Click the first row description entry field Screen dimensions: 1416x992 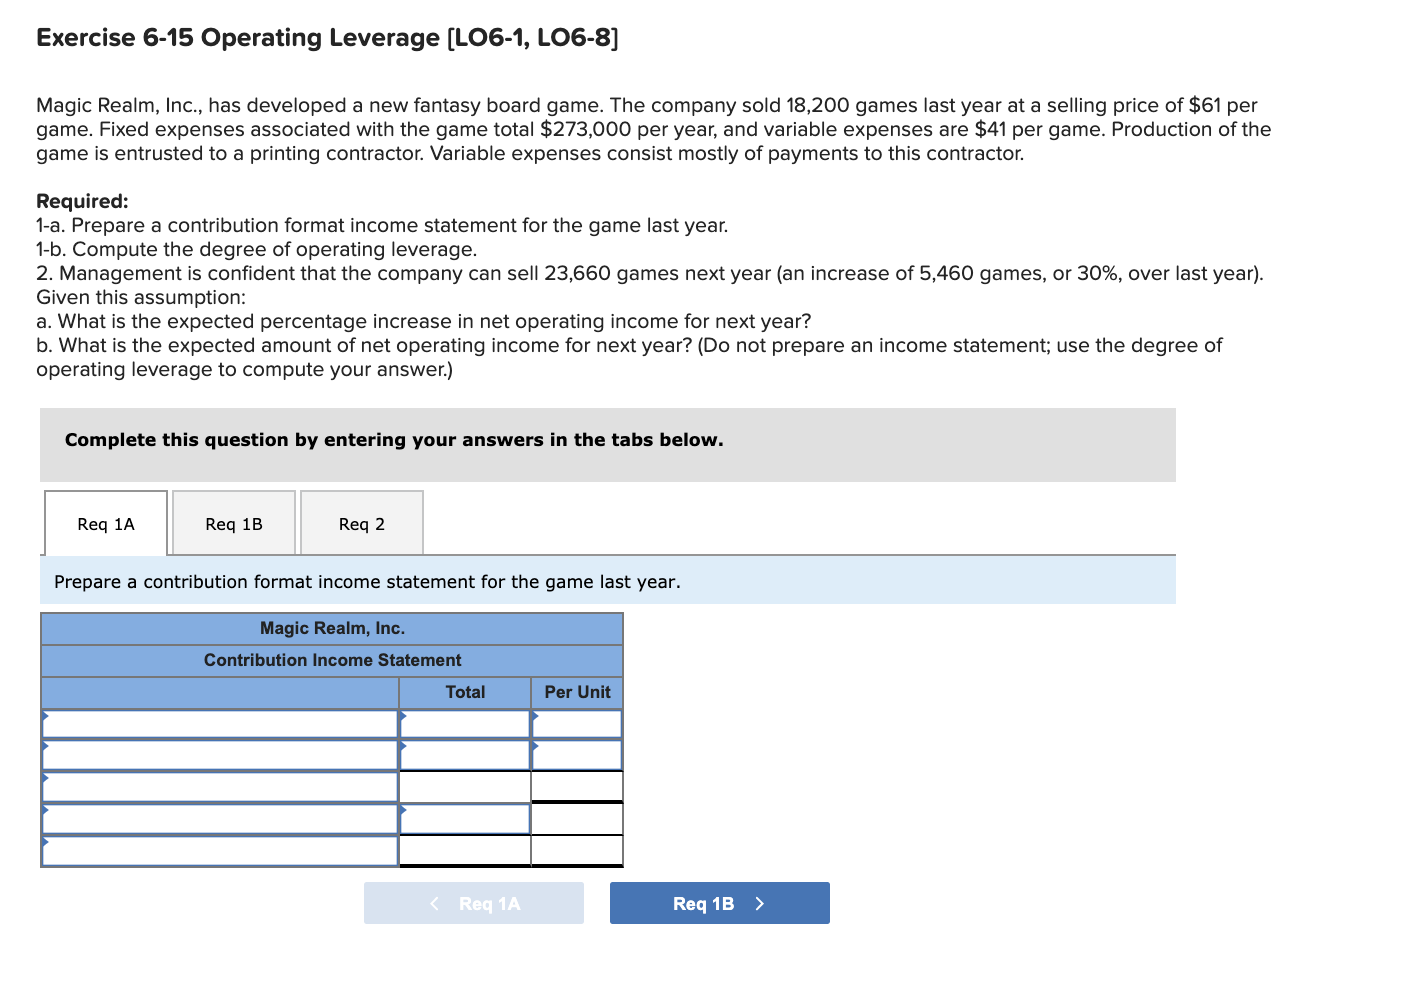(x=220, y=724)
